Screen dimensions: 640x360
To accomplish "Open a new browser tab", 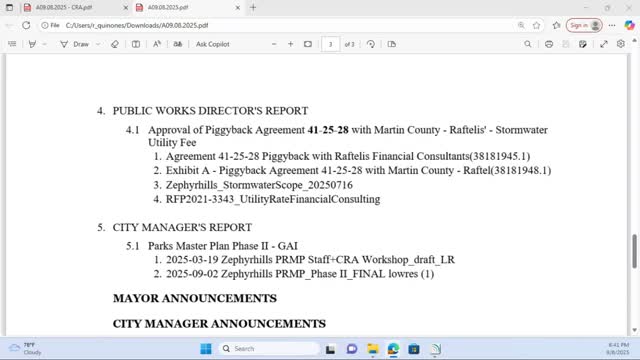I will pos(253,7).
